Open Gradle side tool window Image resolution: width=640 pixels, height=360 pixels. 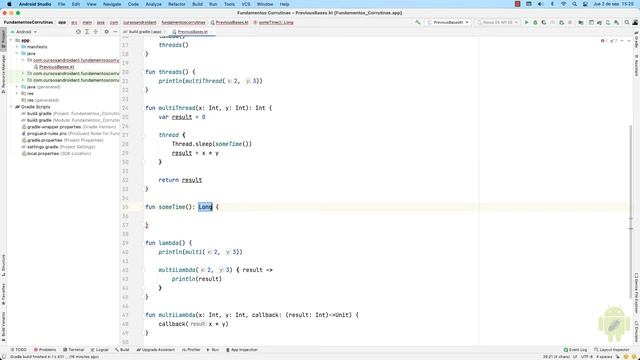click(x=636, y=41)
